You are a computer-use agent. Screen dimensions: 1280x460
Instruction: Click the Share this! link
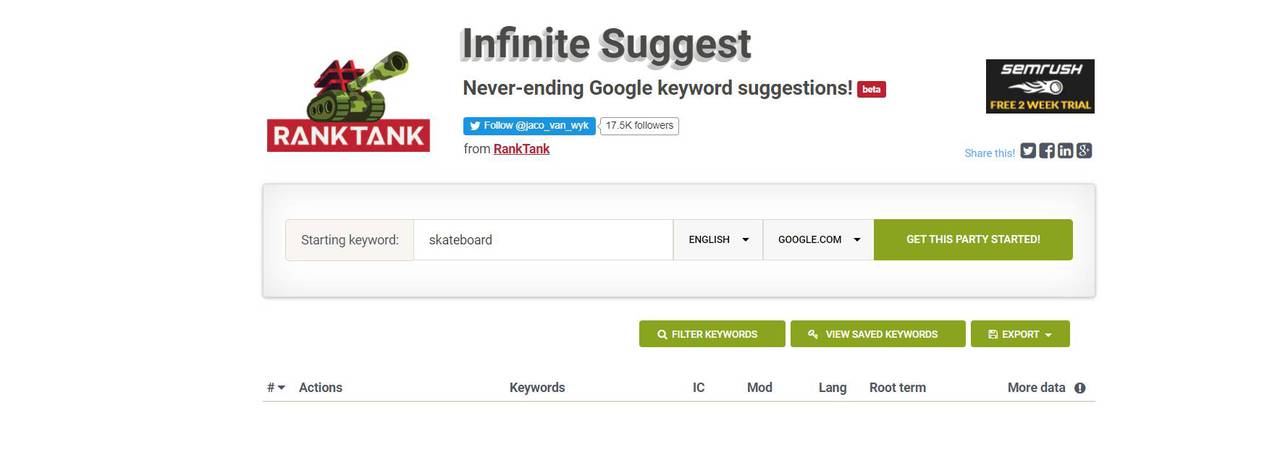pos(990,153)
